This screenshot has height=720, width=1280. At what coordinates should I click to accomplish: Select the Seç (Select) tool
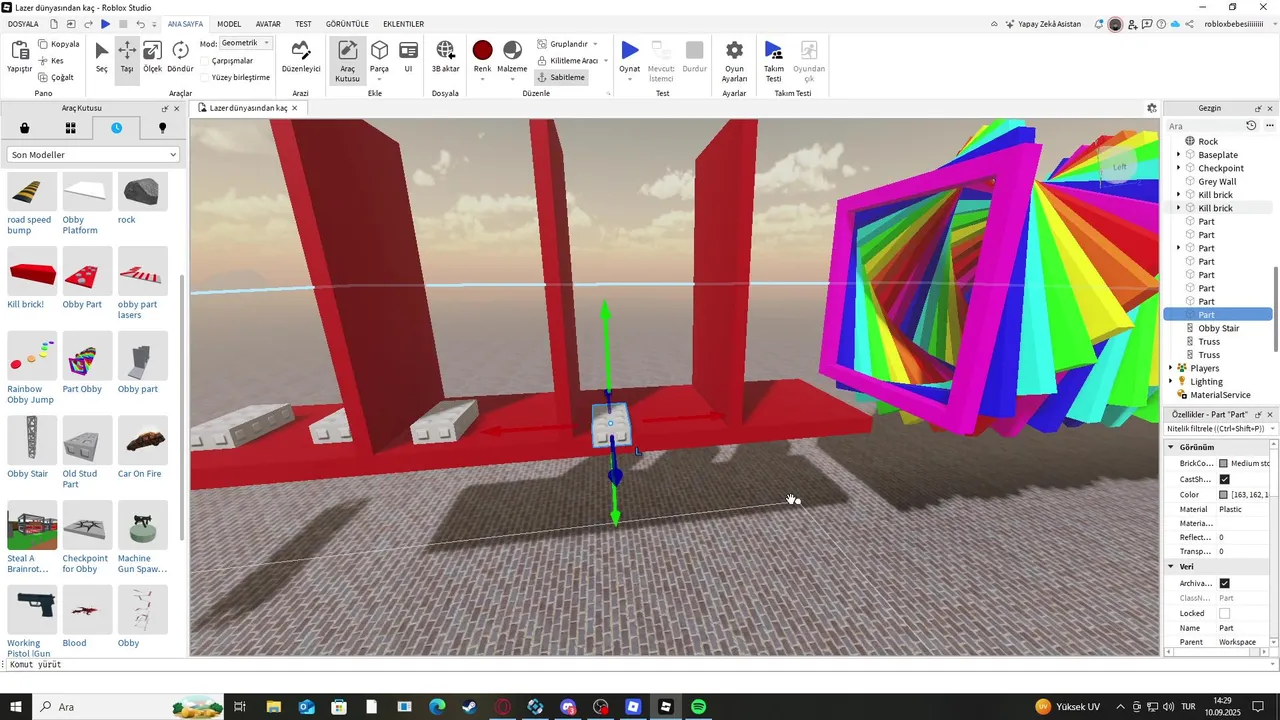(101, 57)
